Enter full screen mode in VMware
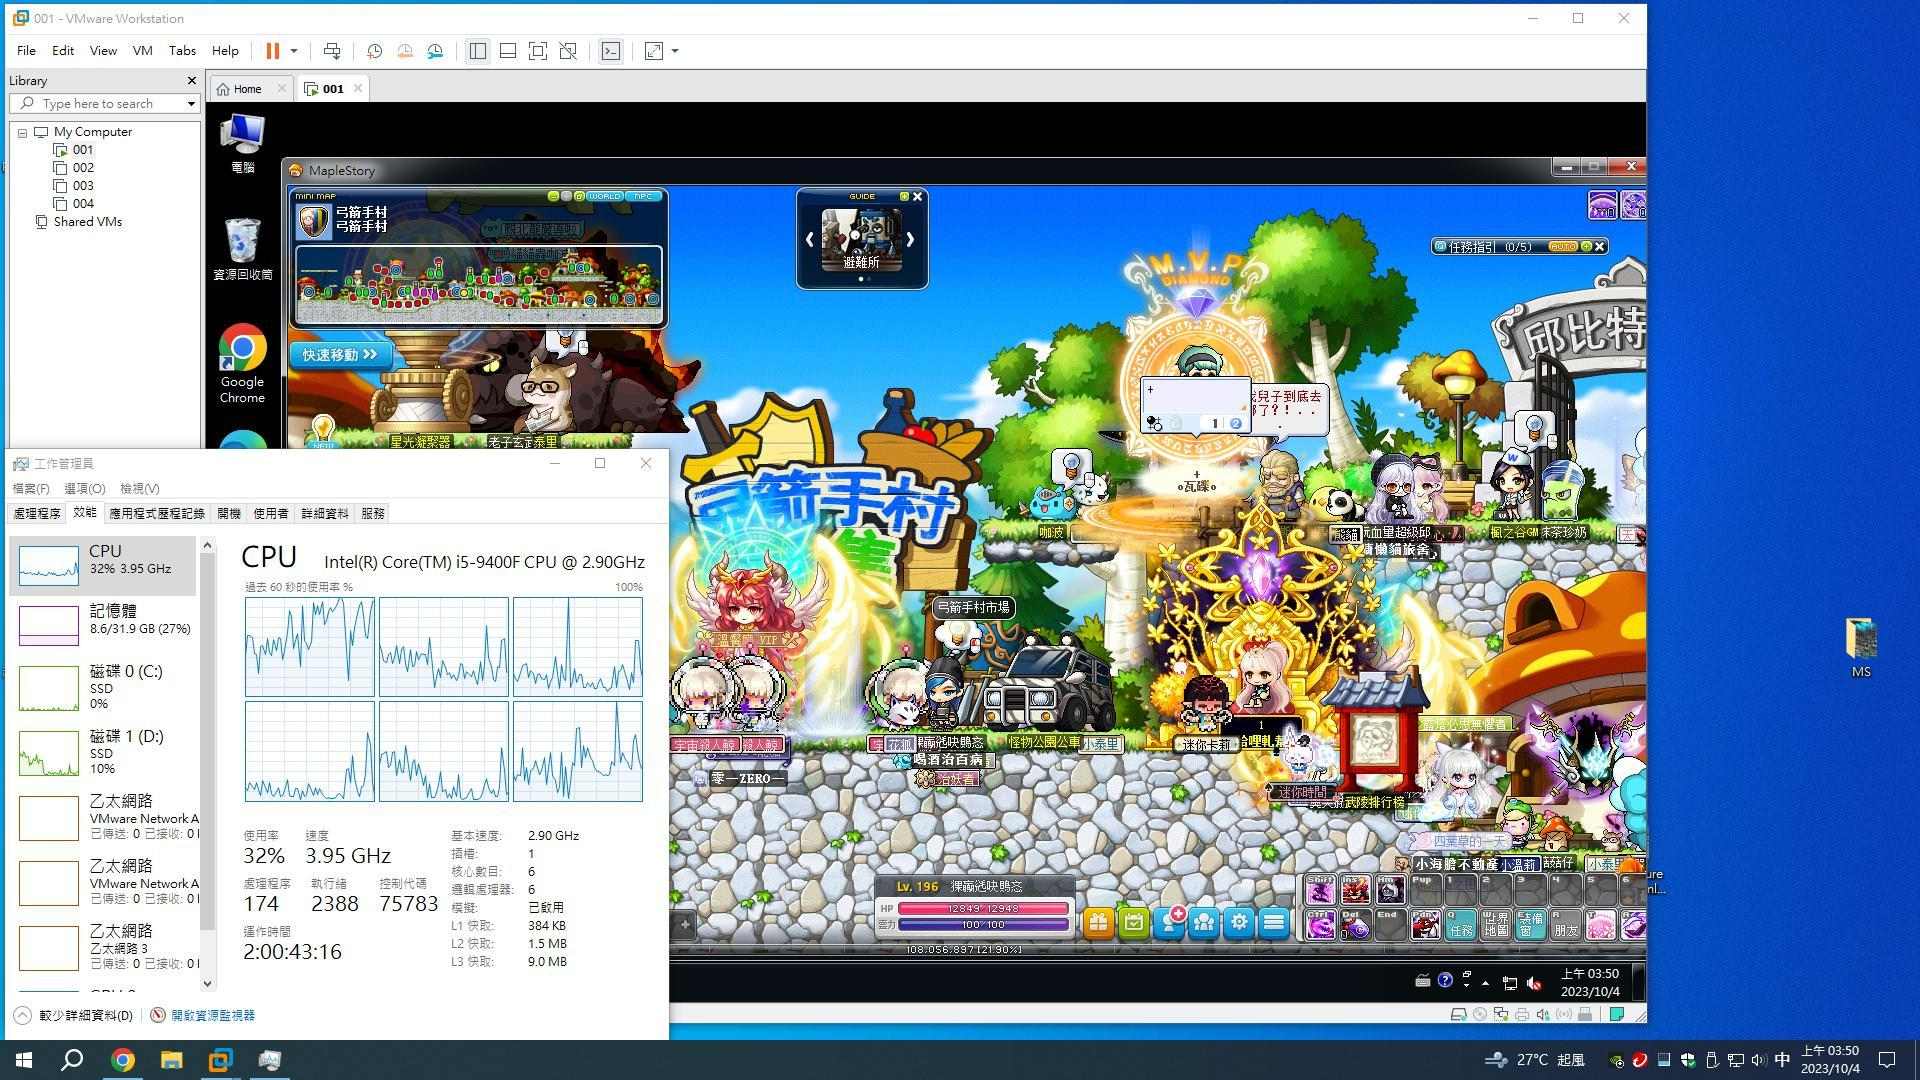The height and width of the screenshot is (1080, 1920). pyautogui.click(x=538, y=51)
